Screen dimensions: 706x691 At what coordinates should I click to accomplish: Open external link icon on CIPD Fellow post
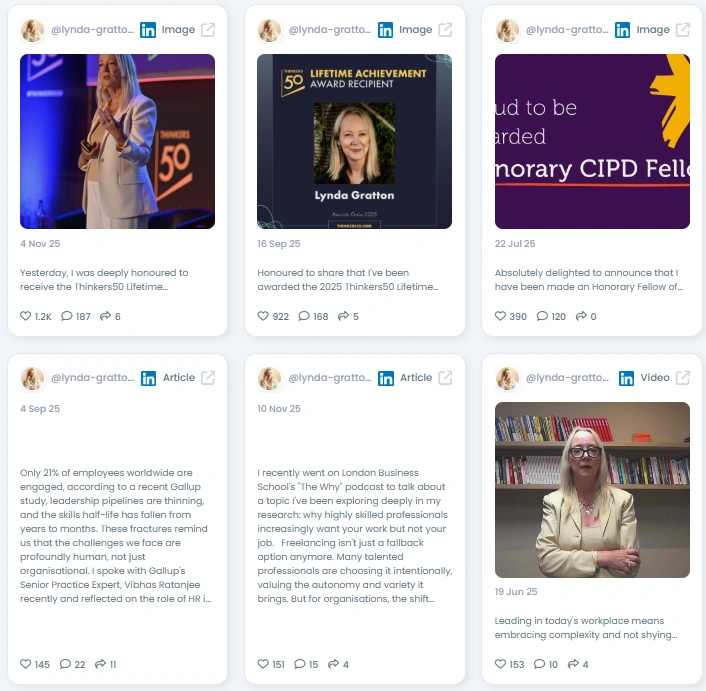tap(683, 30)
